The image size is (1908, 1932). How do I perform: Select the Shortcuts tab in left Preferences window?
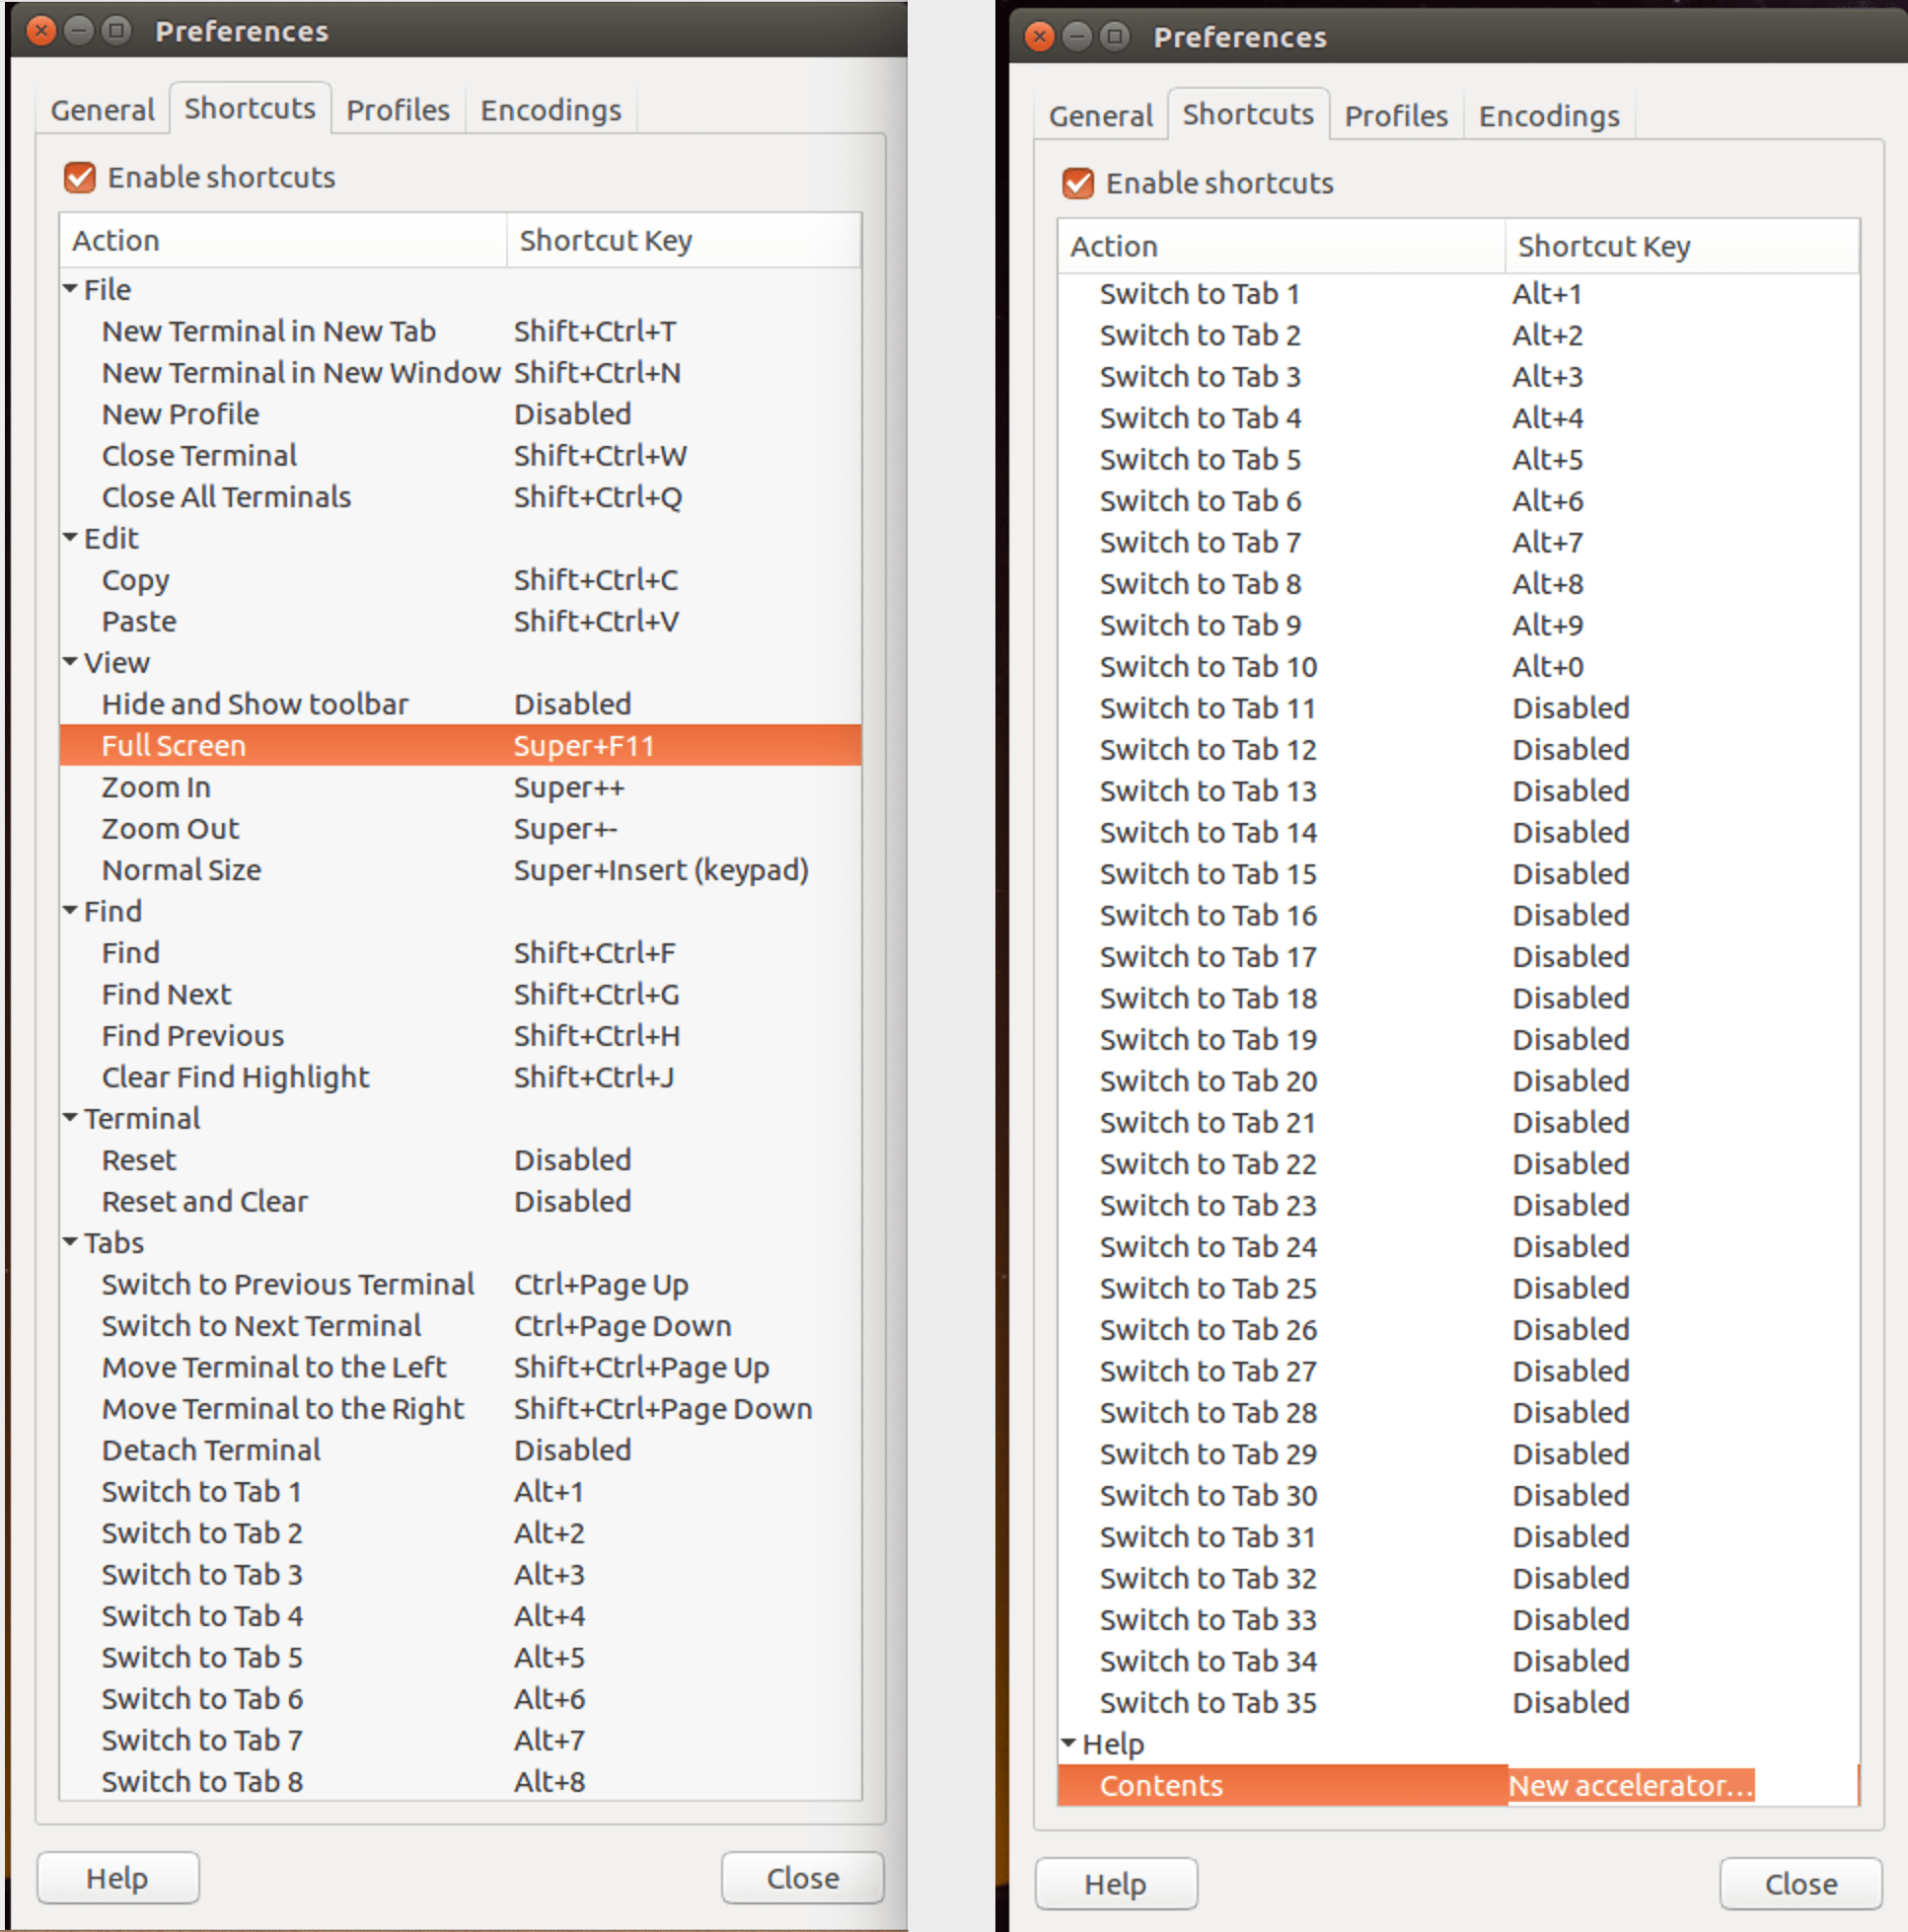(x=250, y=108)
